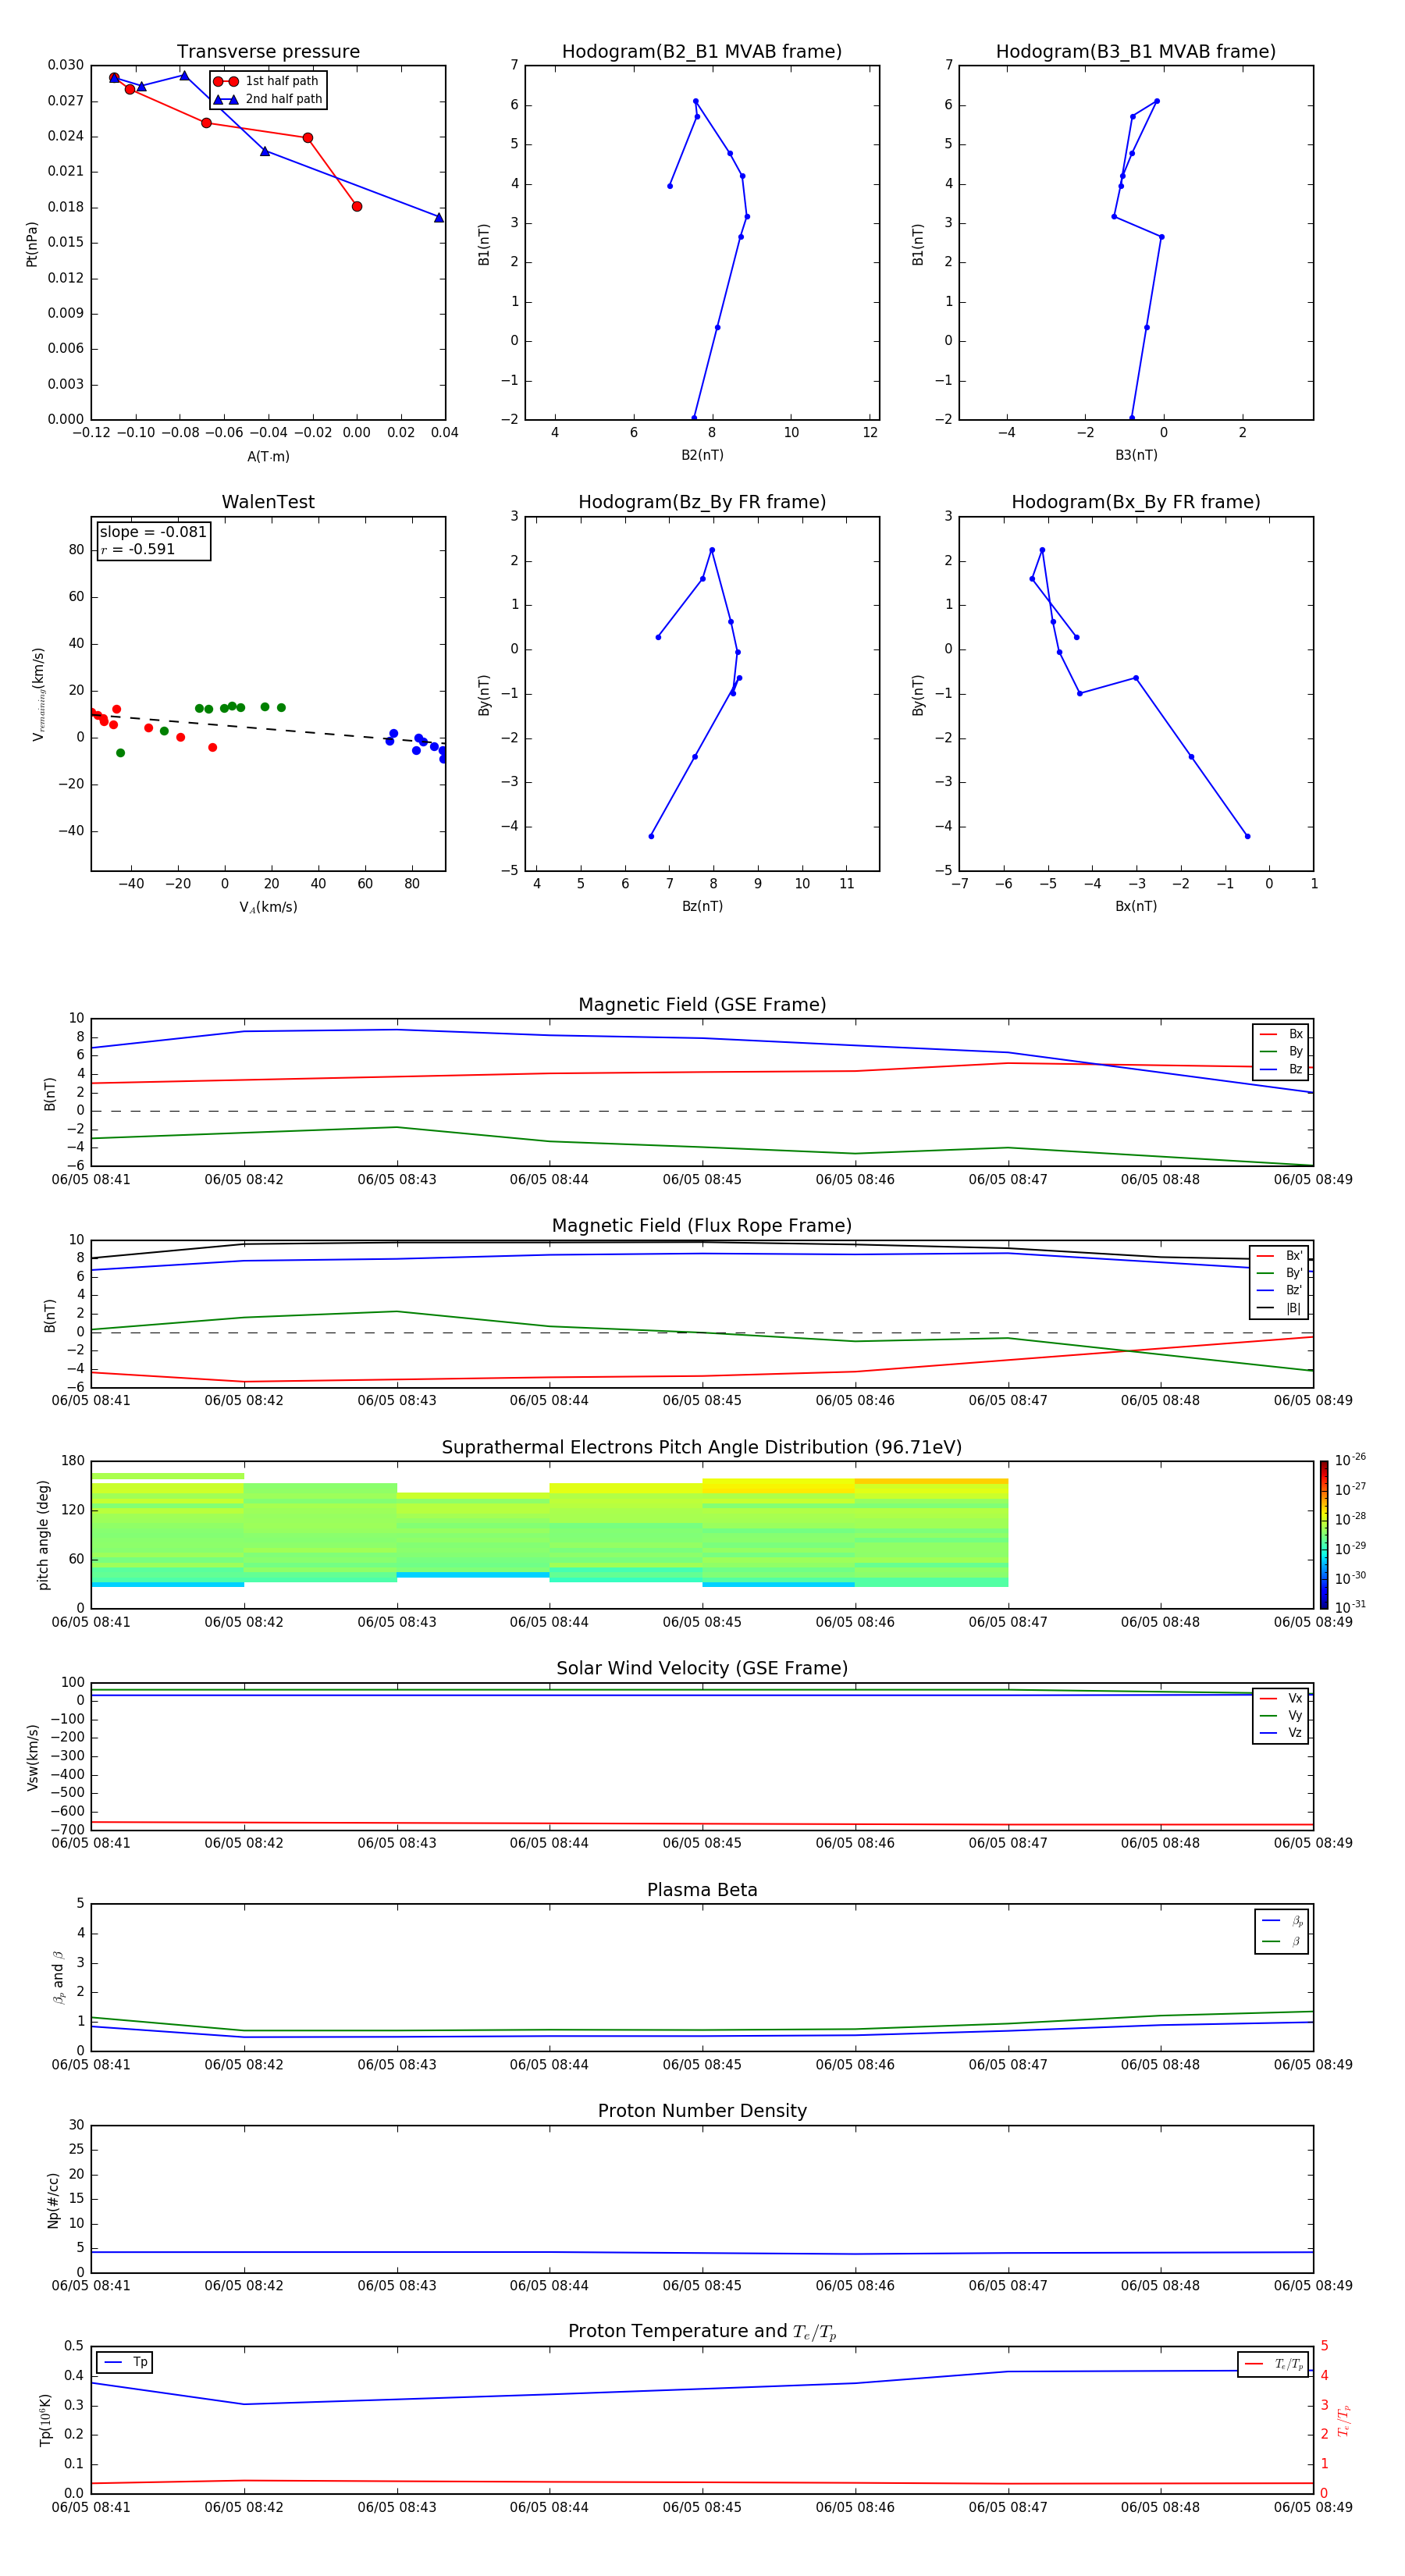
Task: Click the |B| legend entry in Flux Rope plot
Action: 1279,1308
